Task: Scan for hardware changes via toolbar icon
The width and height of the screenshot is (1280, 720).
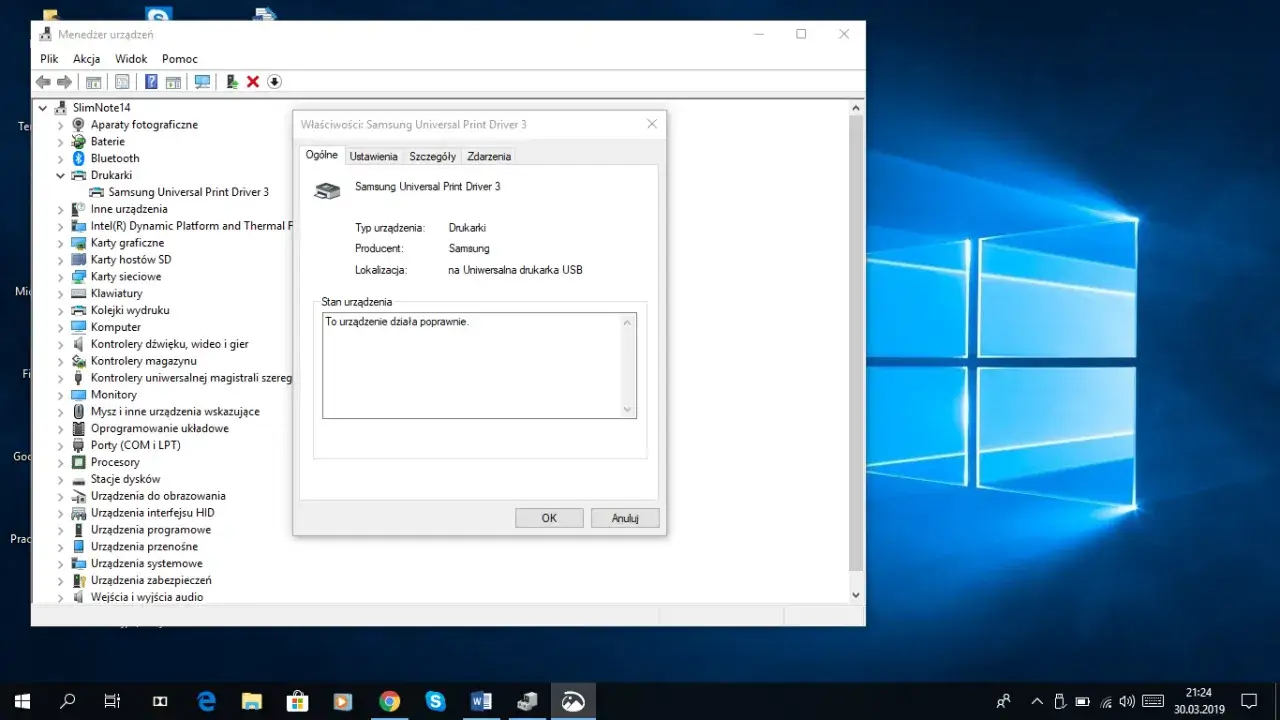Action: (x=202, y=81)
